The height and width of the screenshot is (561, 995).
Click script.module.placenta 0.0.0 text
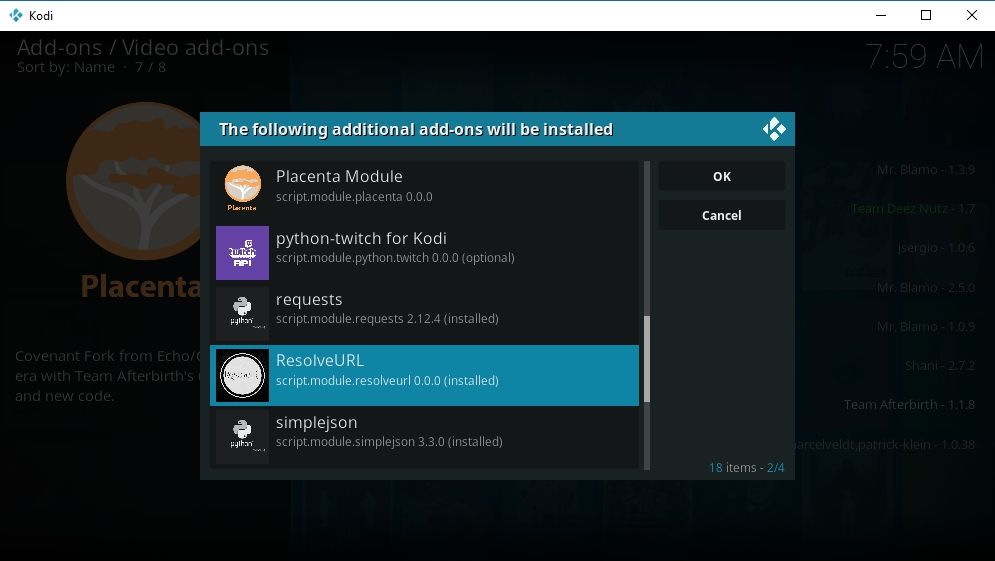coord(354,197)
